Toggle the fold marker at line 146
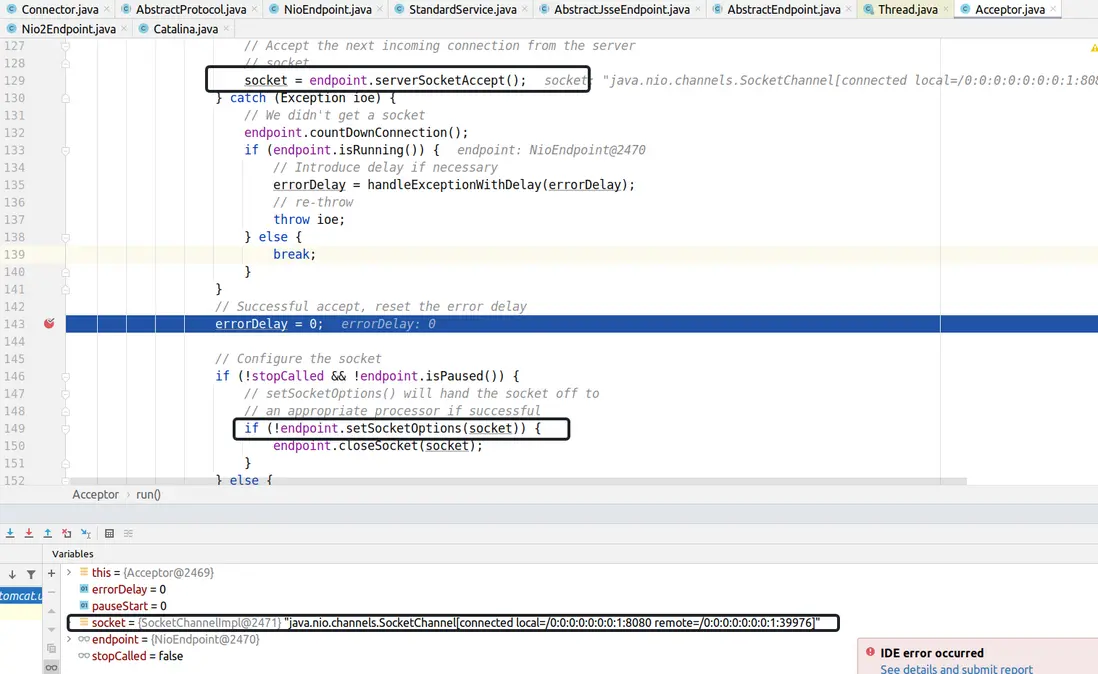This screenshot has width=1098, height=674. coord(65,376)
